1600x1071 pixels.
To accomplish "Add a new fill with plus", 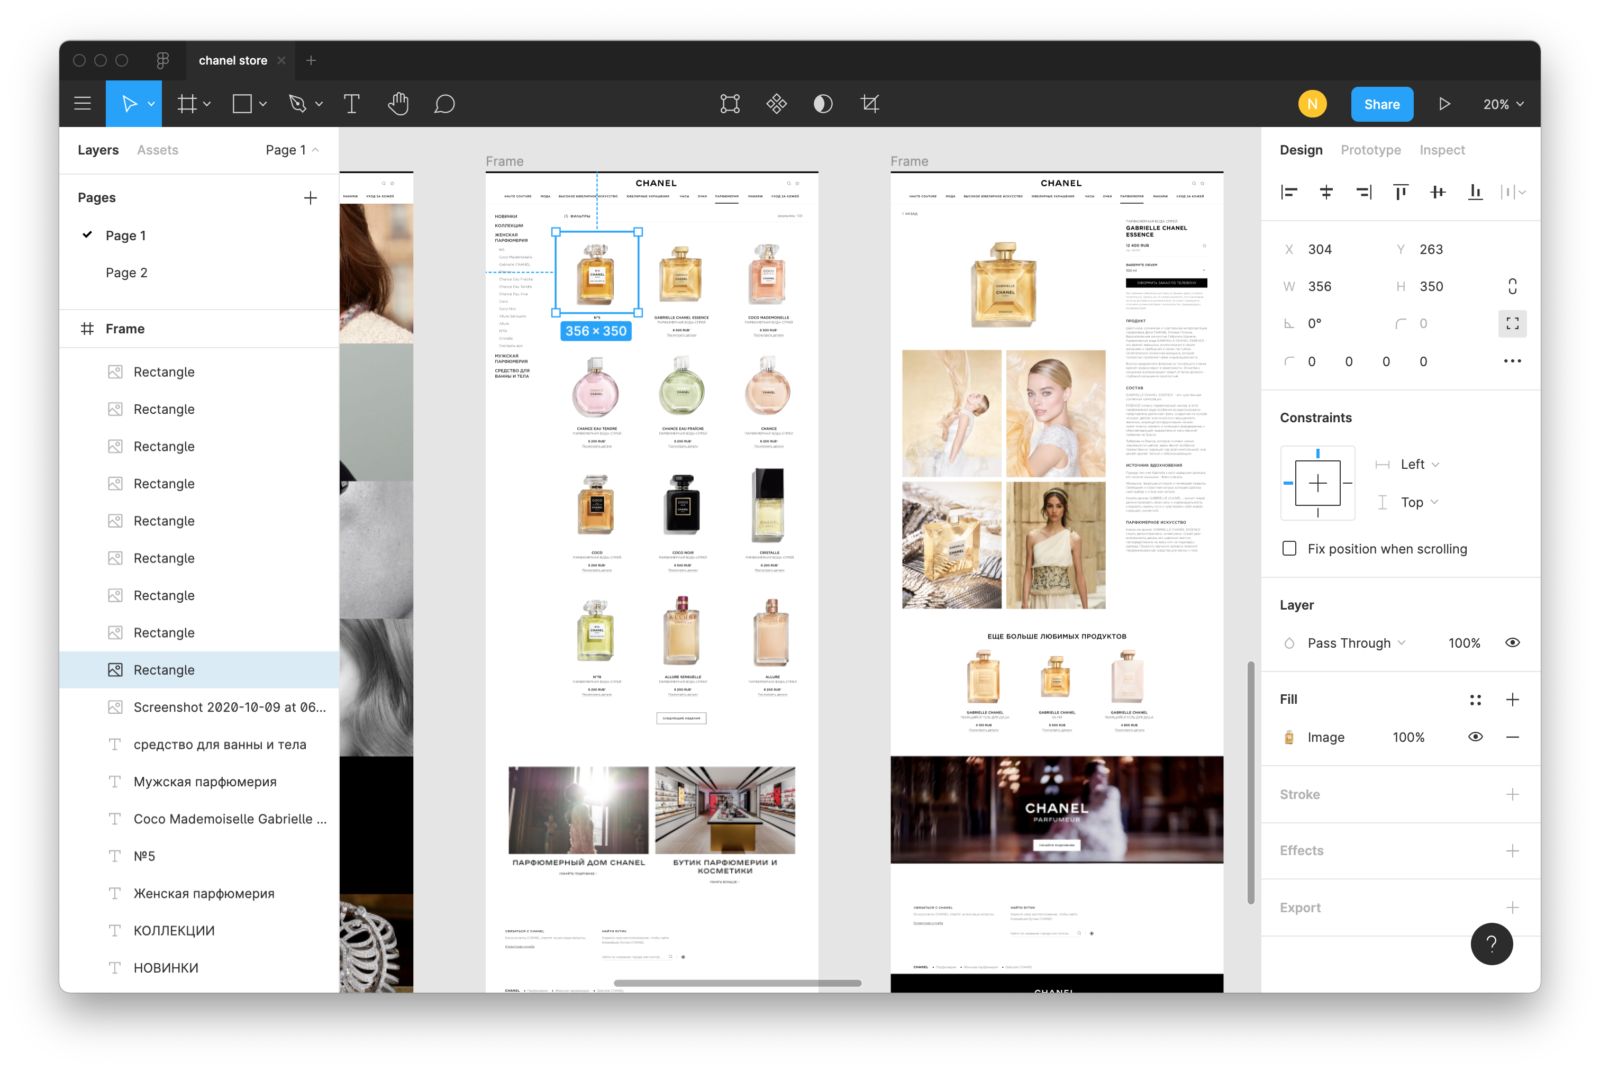I will pos(1512,700).
